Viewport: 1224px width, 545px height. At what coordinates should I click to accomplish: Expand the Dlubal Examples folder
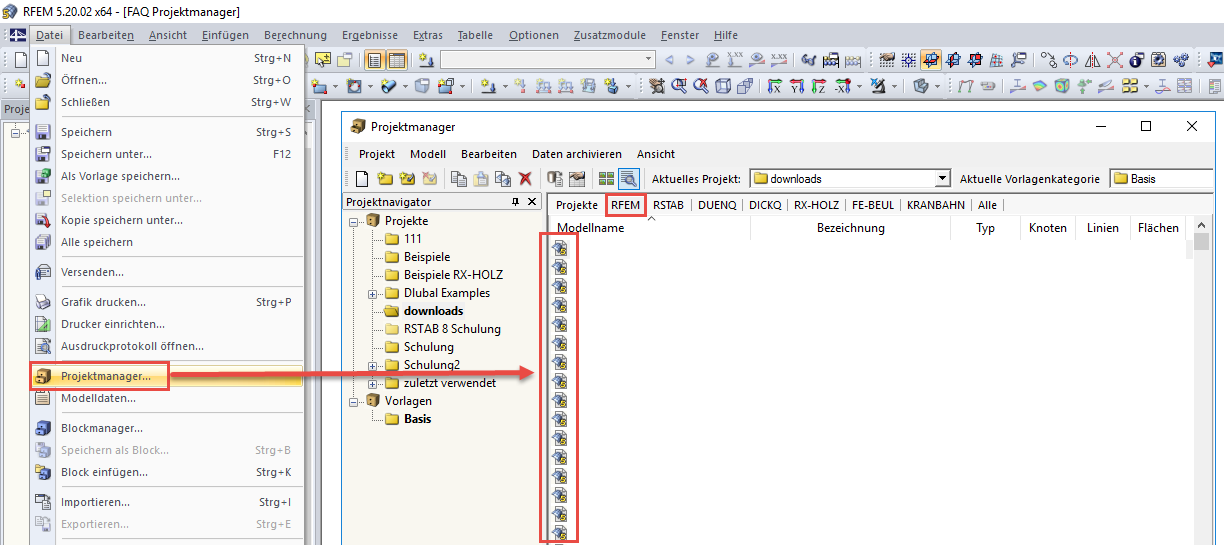373,294
